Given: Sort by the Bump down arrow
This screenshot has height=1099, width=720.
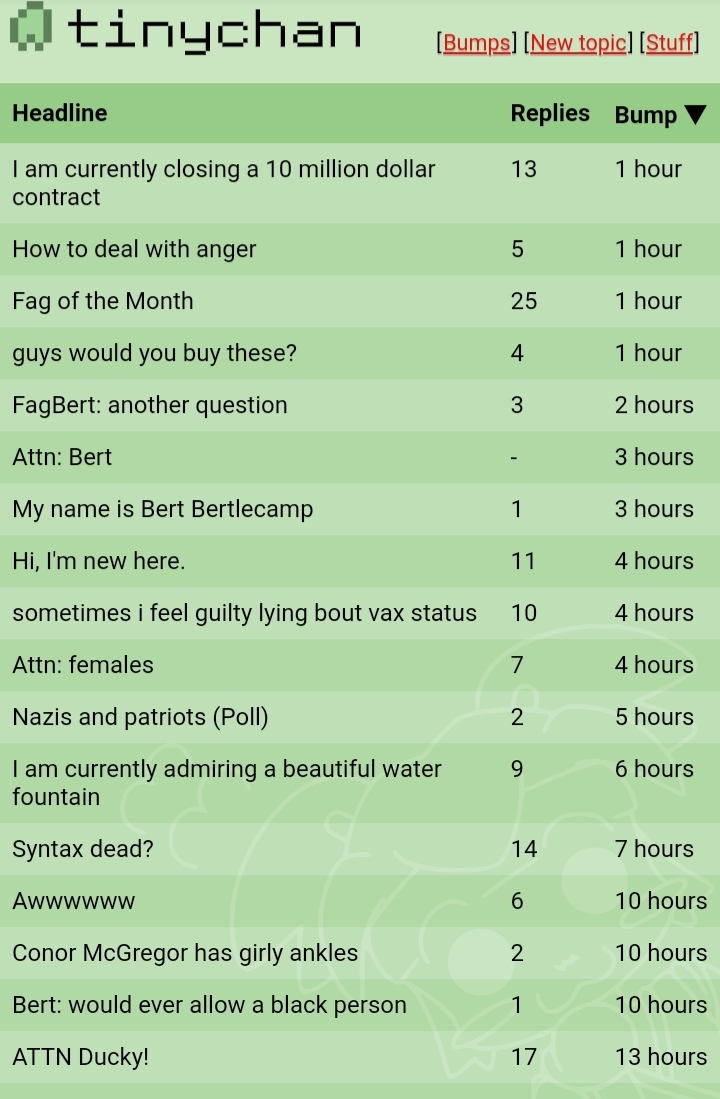Looking at the screenshot, I should tap(694, 115).
